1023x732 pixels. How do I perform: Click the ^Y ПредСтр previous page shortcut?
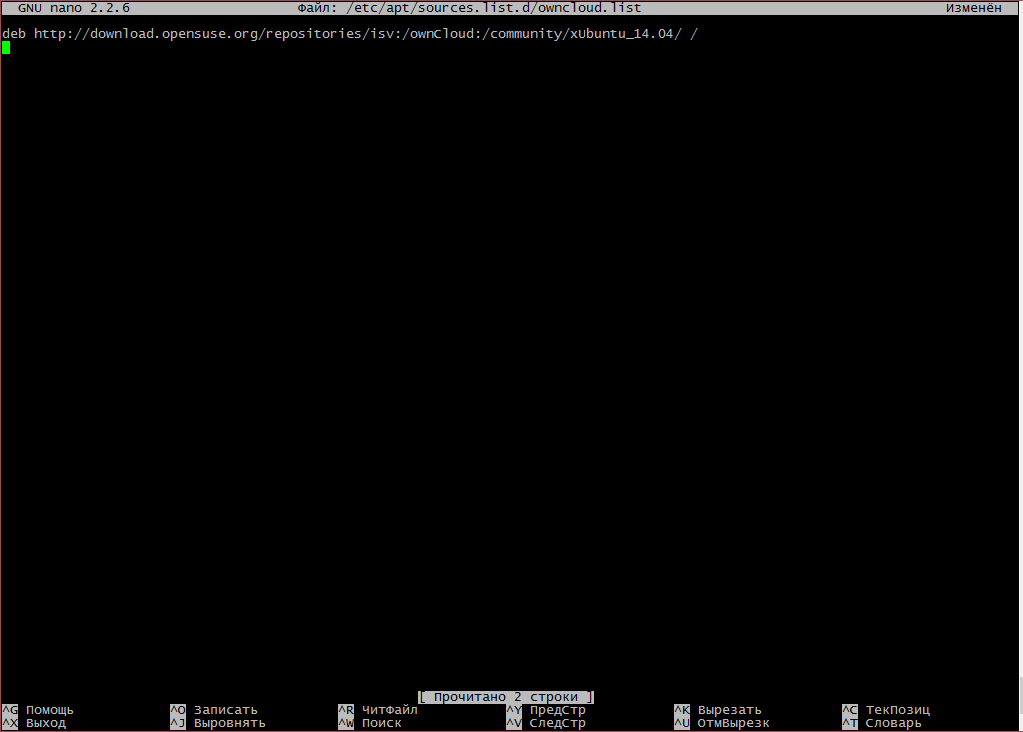coord(546,710)
